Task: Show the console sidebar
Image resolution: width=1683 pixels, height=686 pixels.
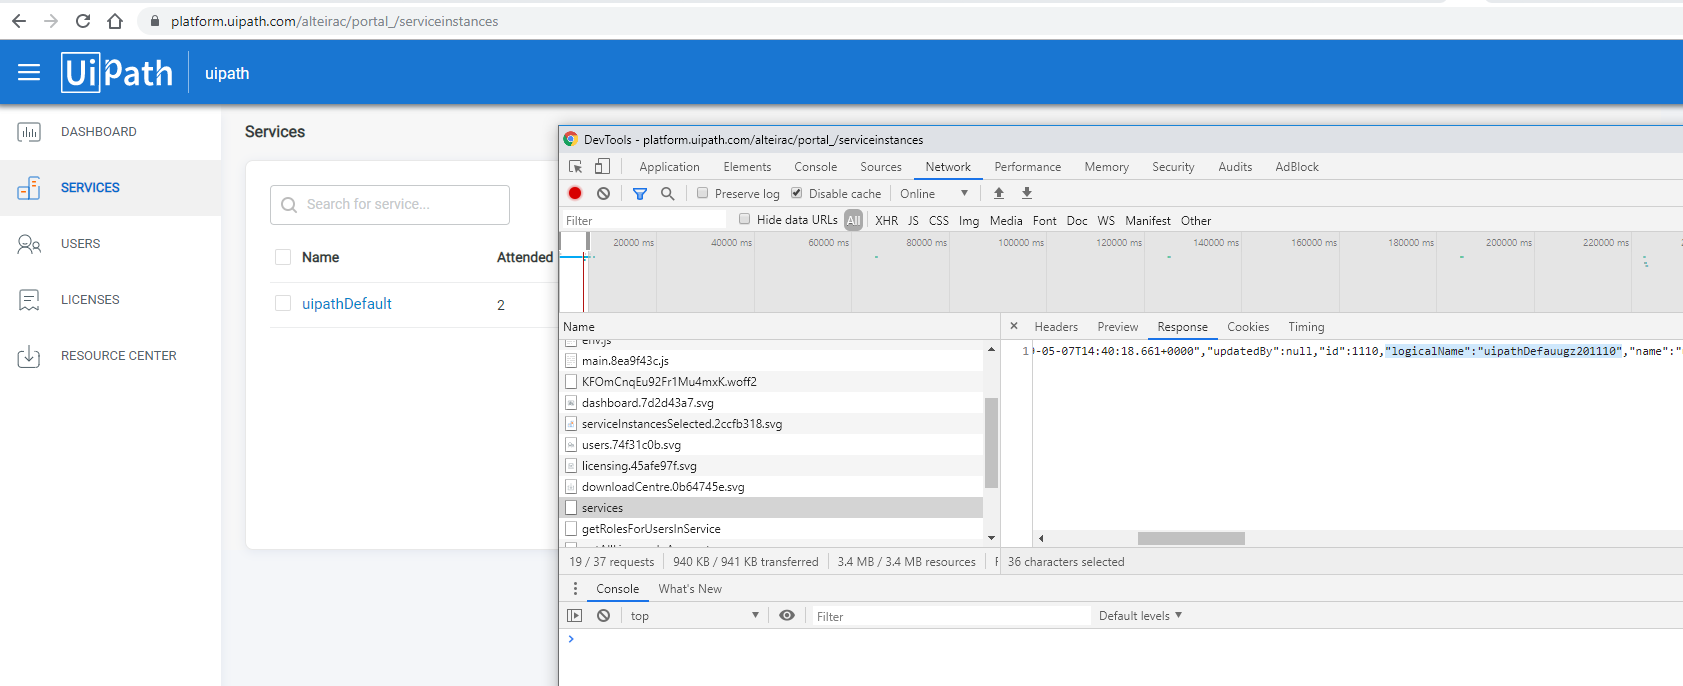Action: pyautogui.click(x=575, y=616)
